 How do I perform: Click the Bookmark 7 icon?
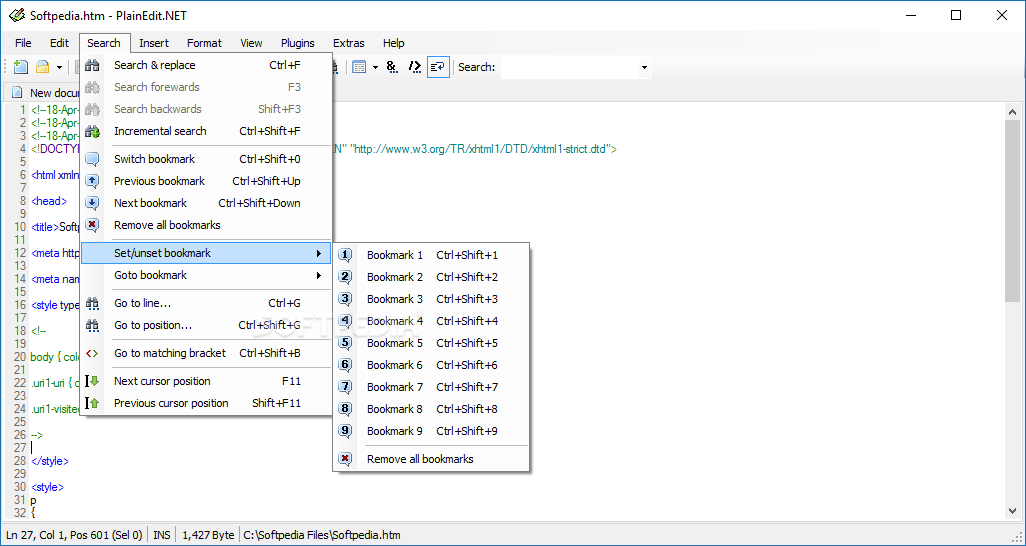[345, 387]
